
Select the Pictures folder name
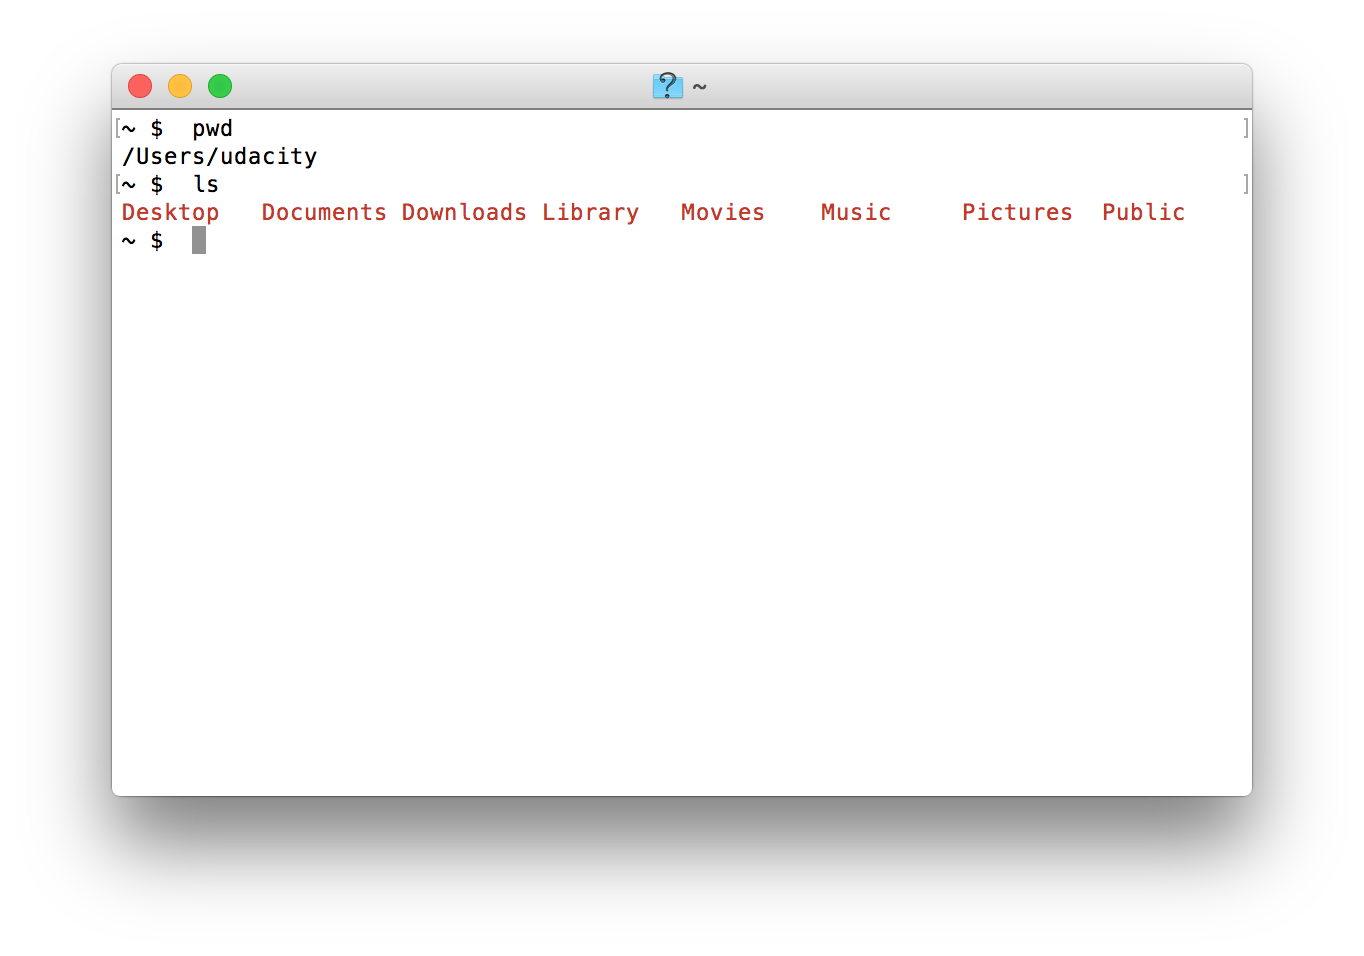coord(1016,212)
